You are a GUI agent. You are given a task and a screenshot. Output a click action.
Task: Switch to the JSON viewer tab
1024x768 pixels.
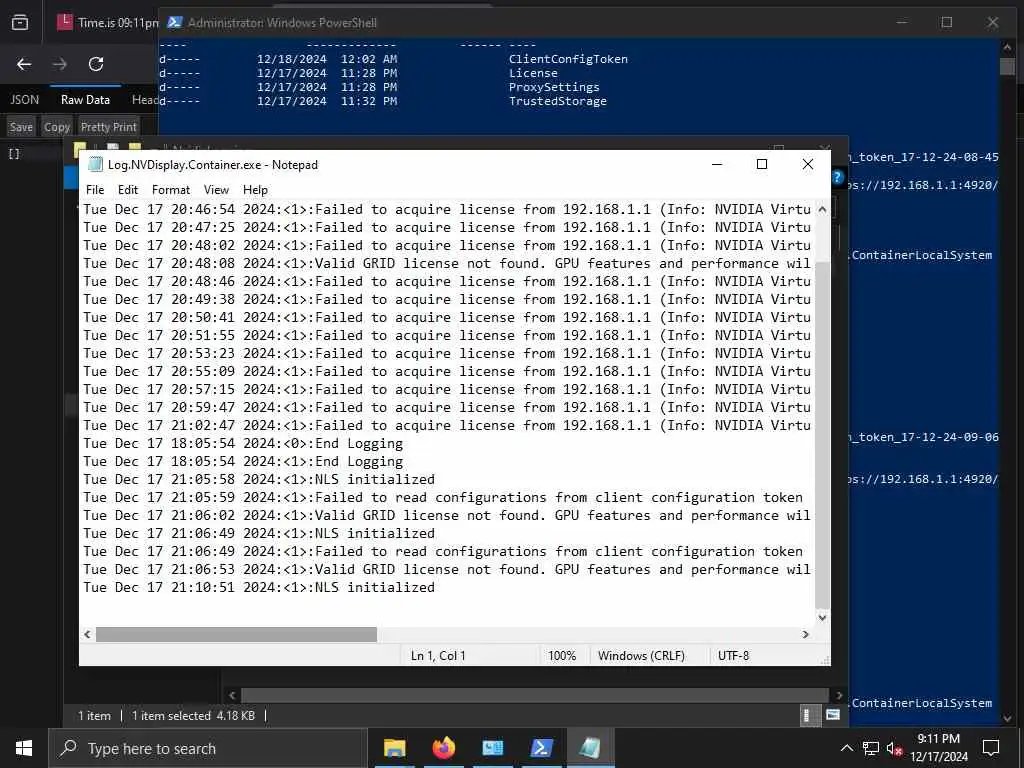pos(24,100)
